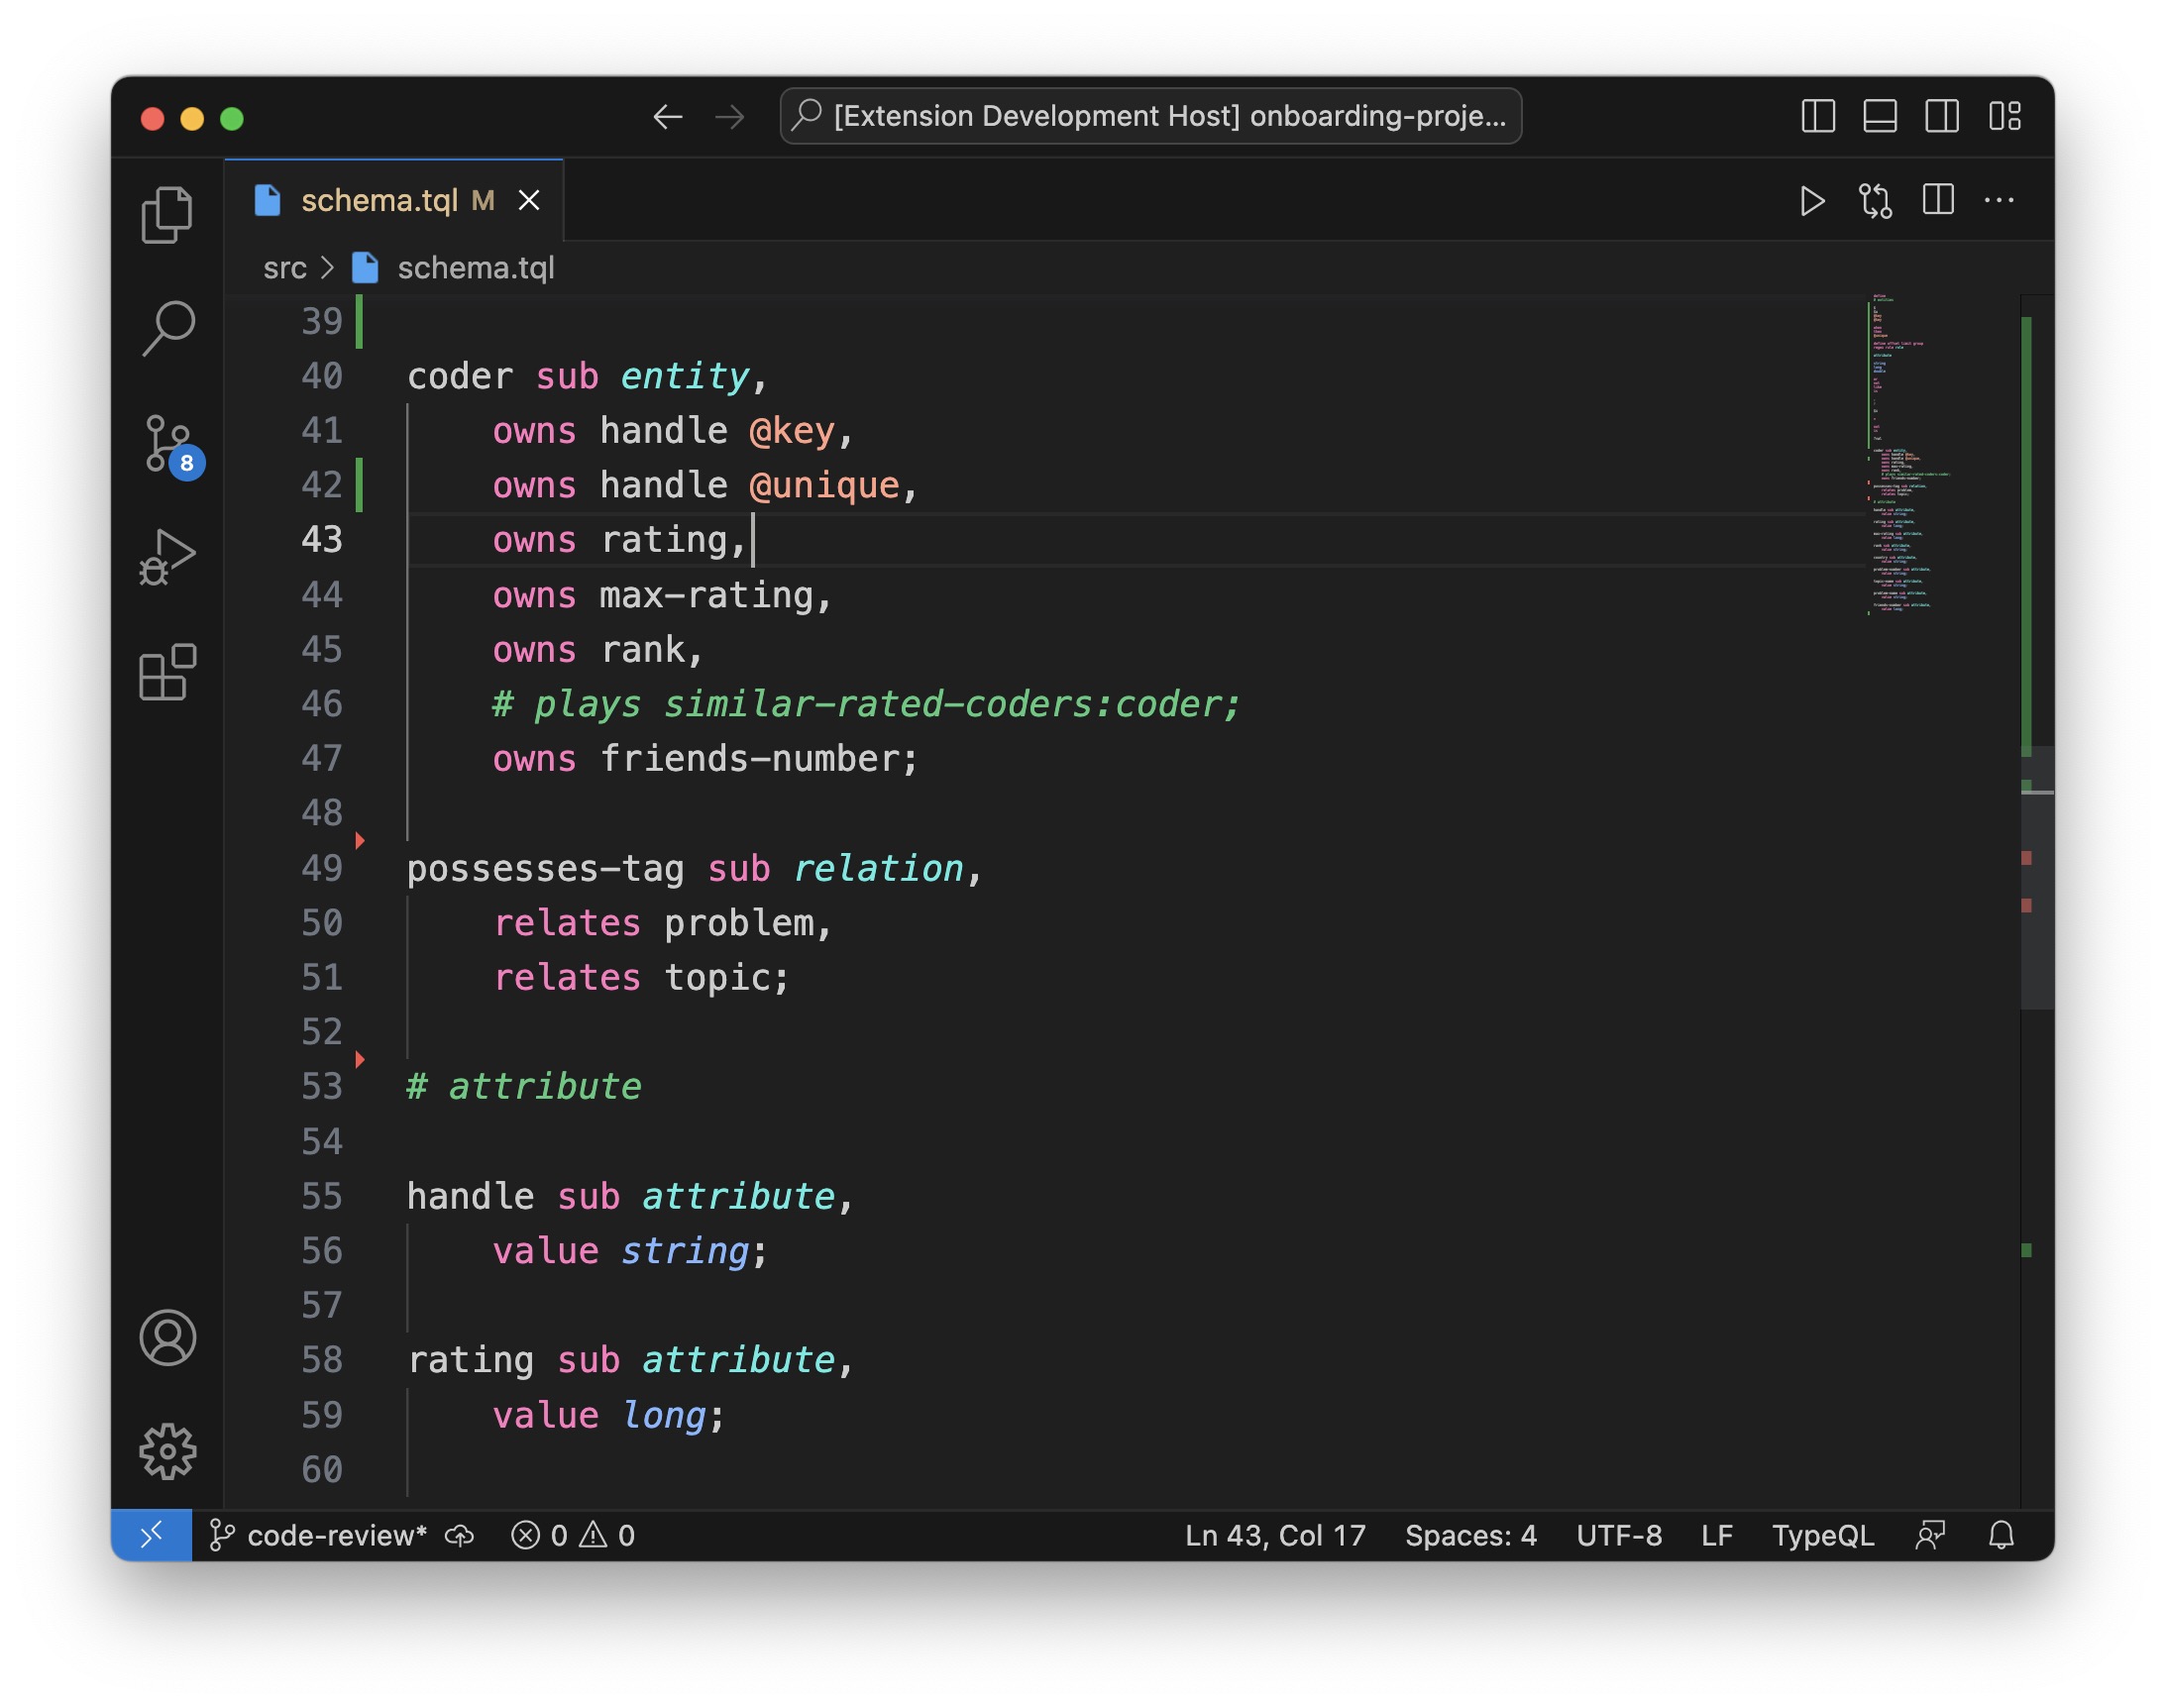Open the Search view icon
2166x1708 pixels.
point(167,327)
